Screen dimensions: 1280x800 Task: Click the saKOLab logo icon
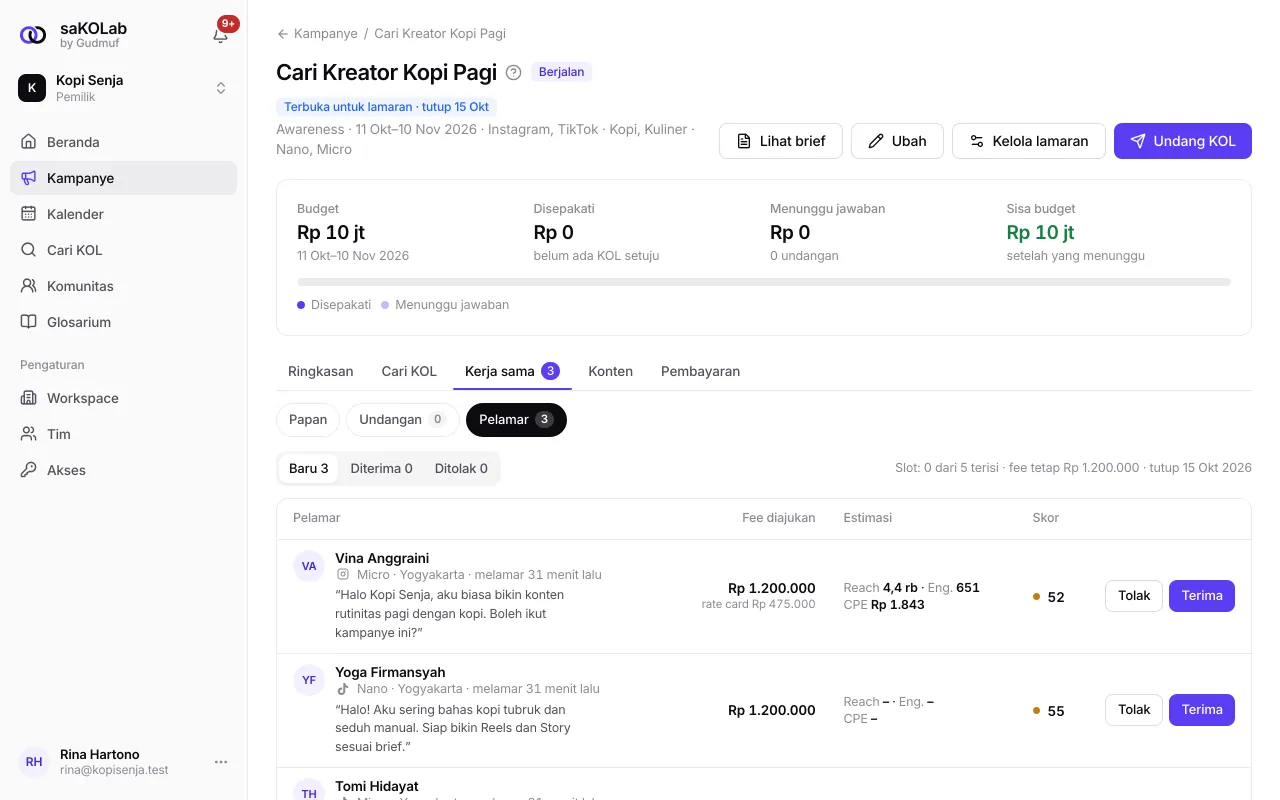tap(33, 35)
